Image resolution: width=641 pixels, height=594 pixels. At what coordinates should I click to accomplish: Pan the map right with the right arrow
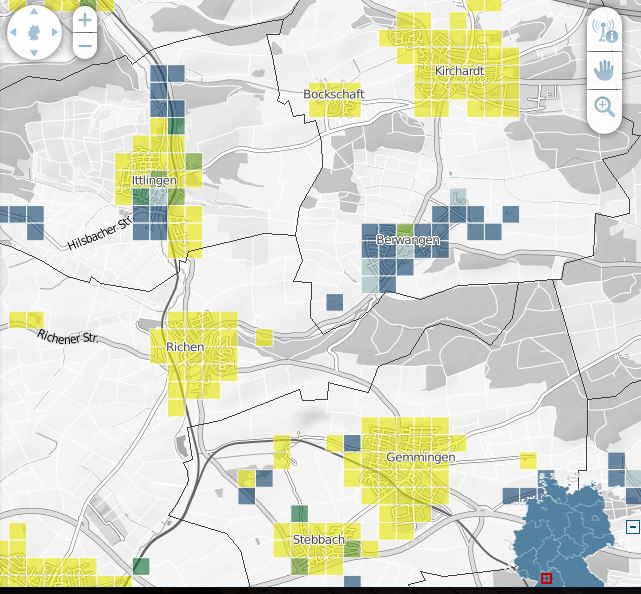pos(55,33)
